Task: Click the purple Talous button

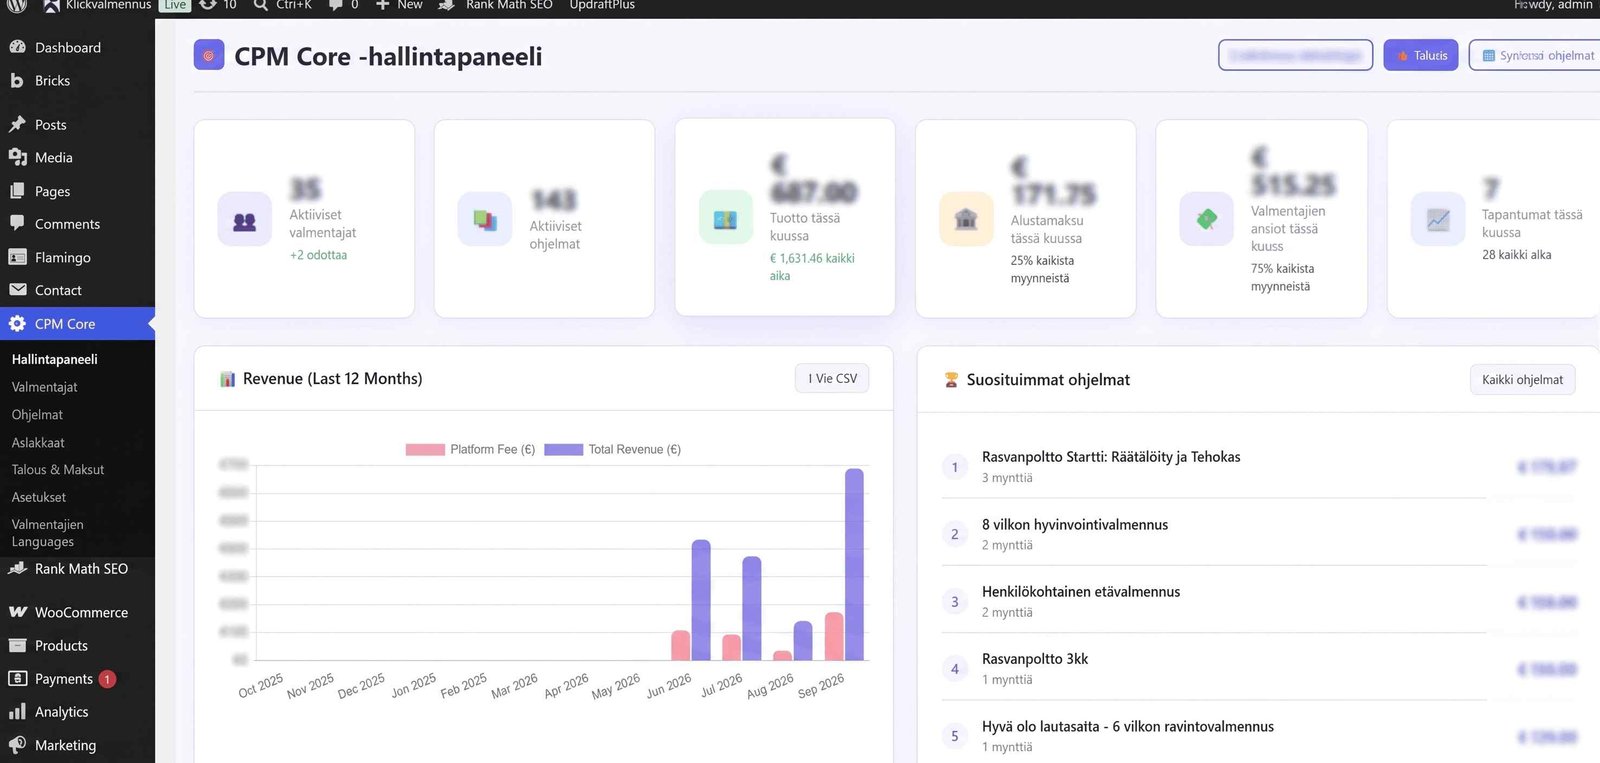Action: 1421,55
